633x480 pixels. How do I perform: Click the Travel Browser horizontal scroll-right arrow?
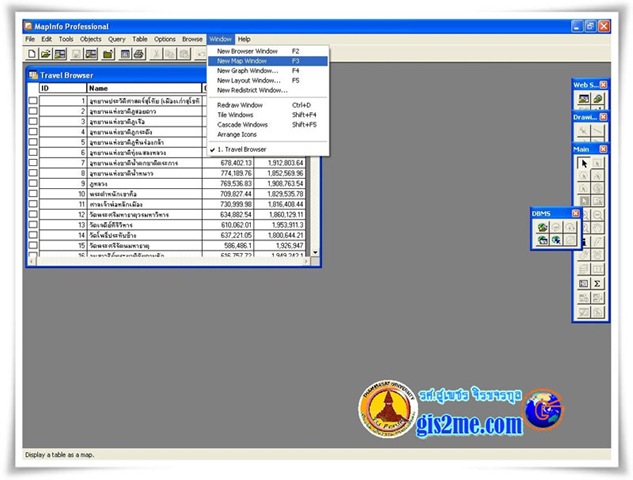coord(307,262)
